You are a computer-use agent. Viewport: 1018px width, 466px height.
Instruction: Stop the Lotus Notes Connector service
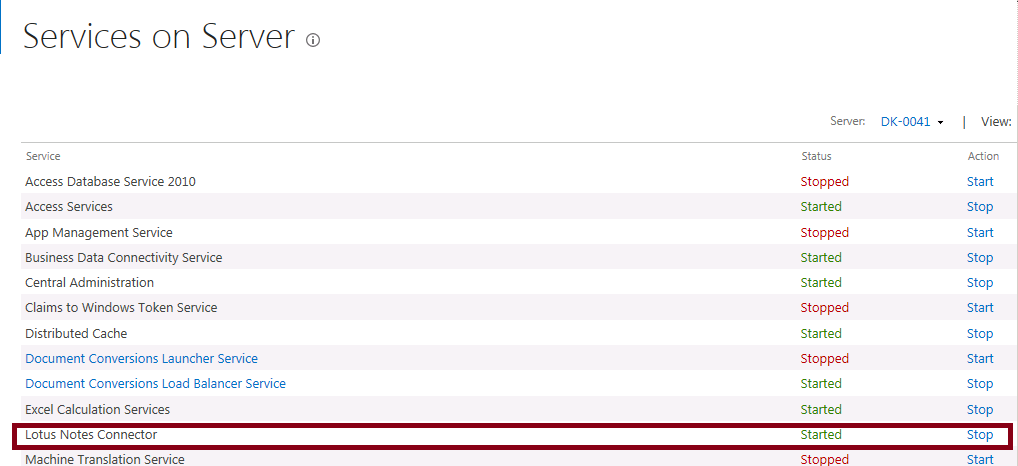point(980,435)
